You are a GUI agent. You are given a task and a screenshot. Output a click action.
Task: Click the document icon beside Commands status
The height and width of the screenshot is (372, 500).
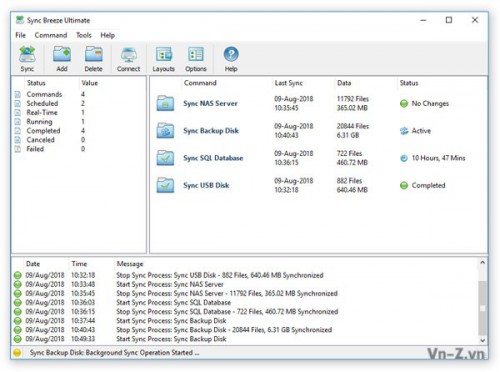18,94
